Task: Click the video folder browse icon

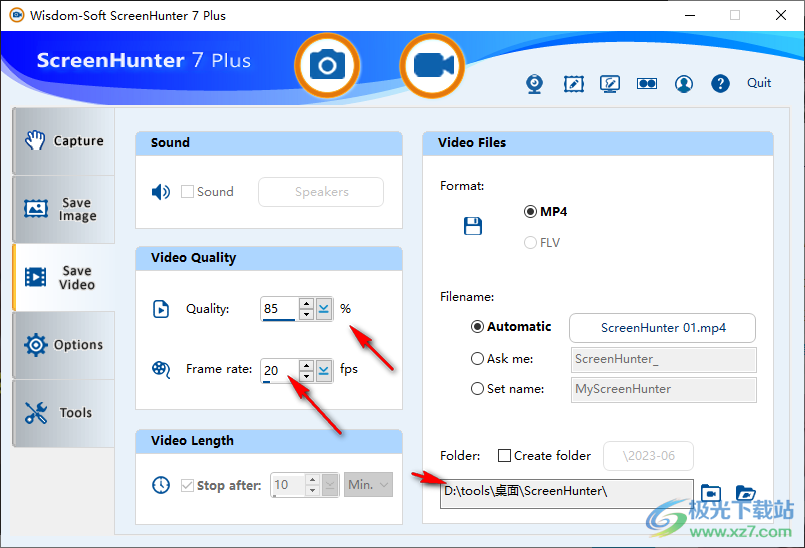Action: tap(711, 493)
